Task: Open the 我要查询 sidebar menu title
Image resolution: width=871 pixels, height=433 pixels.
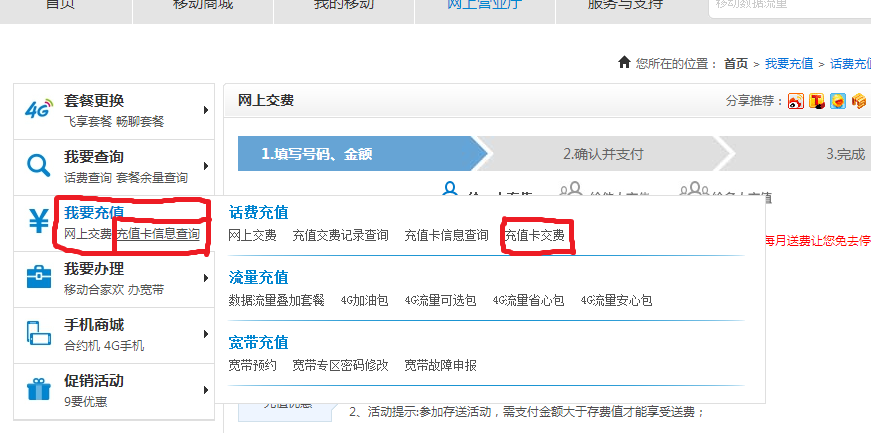Action: [x=94, y=157]
